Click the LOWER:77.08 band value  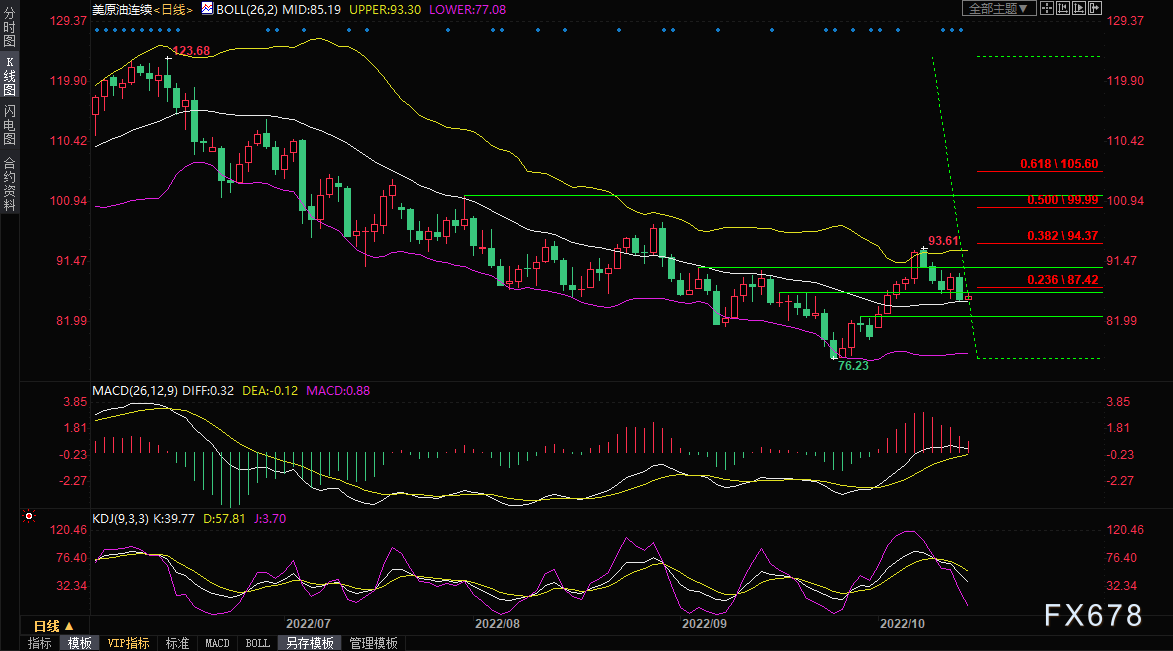(467, 10)
